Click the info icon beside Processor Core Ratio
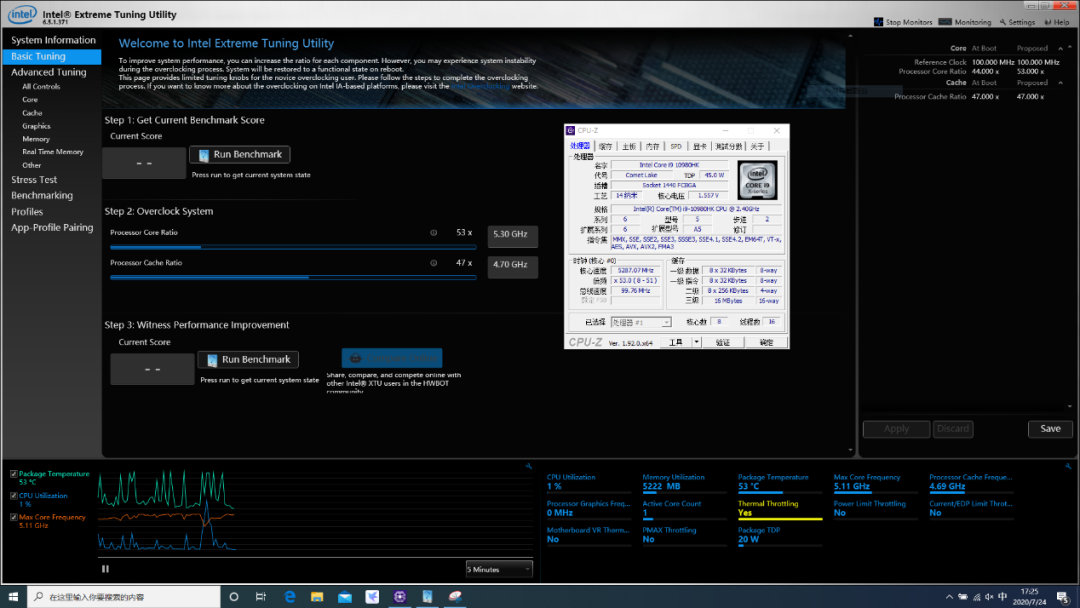Viewport: 1080px width, 608px height. click(x=433, y=232)
